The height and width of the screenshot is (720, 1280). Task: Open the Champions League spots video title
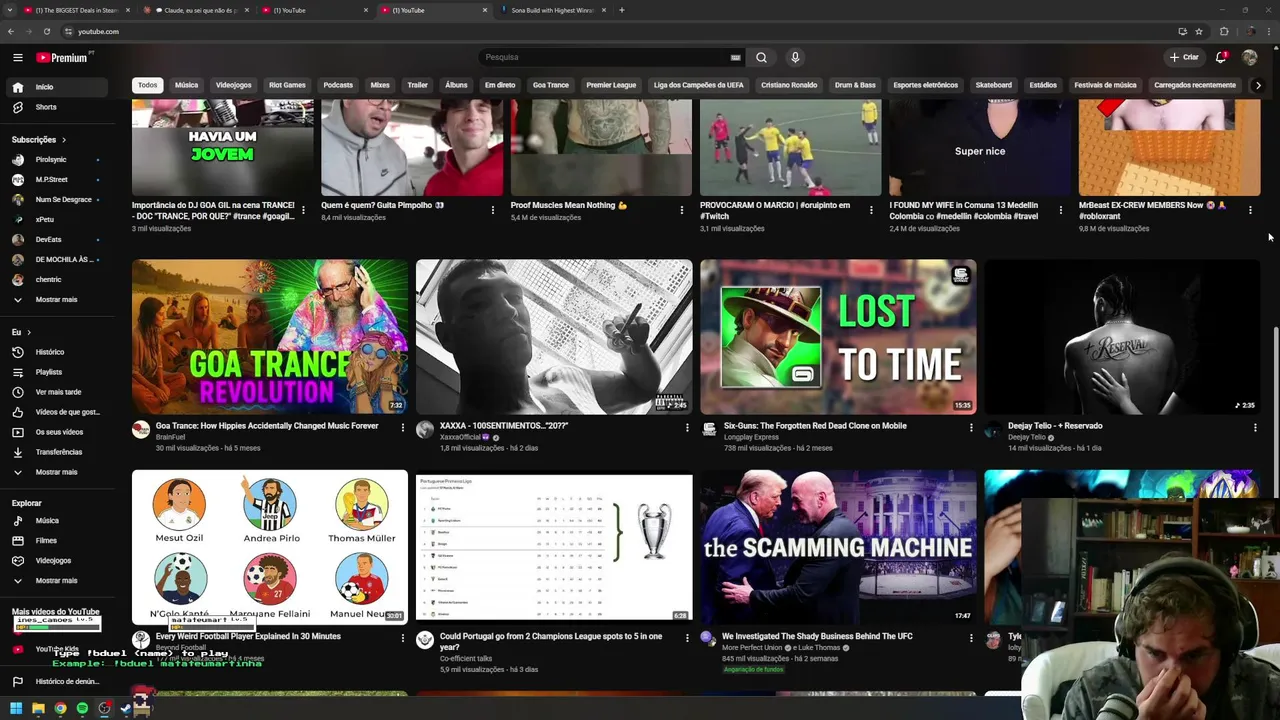[551, 641]
